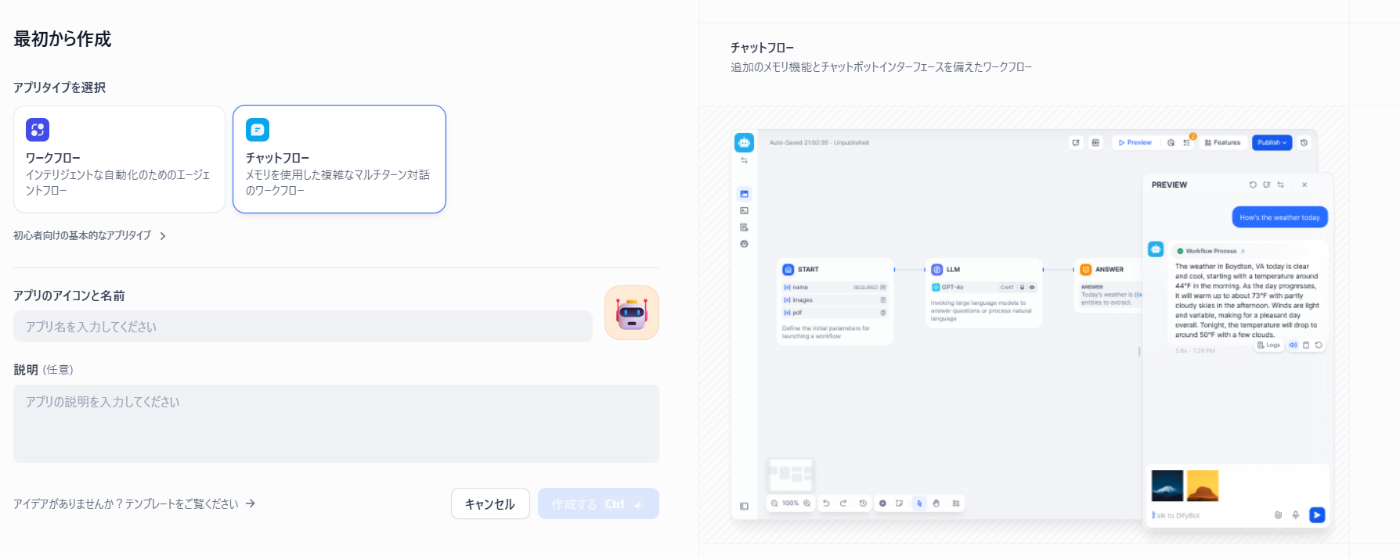The width and height of the screenshot is (1400, 559).
Task: Click zoom out magnifier in the preview illustration
Action: (774, 503)
